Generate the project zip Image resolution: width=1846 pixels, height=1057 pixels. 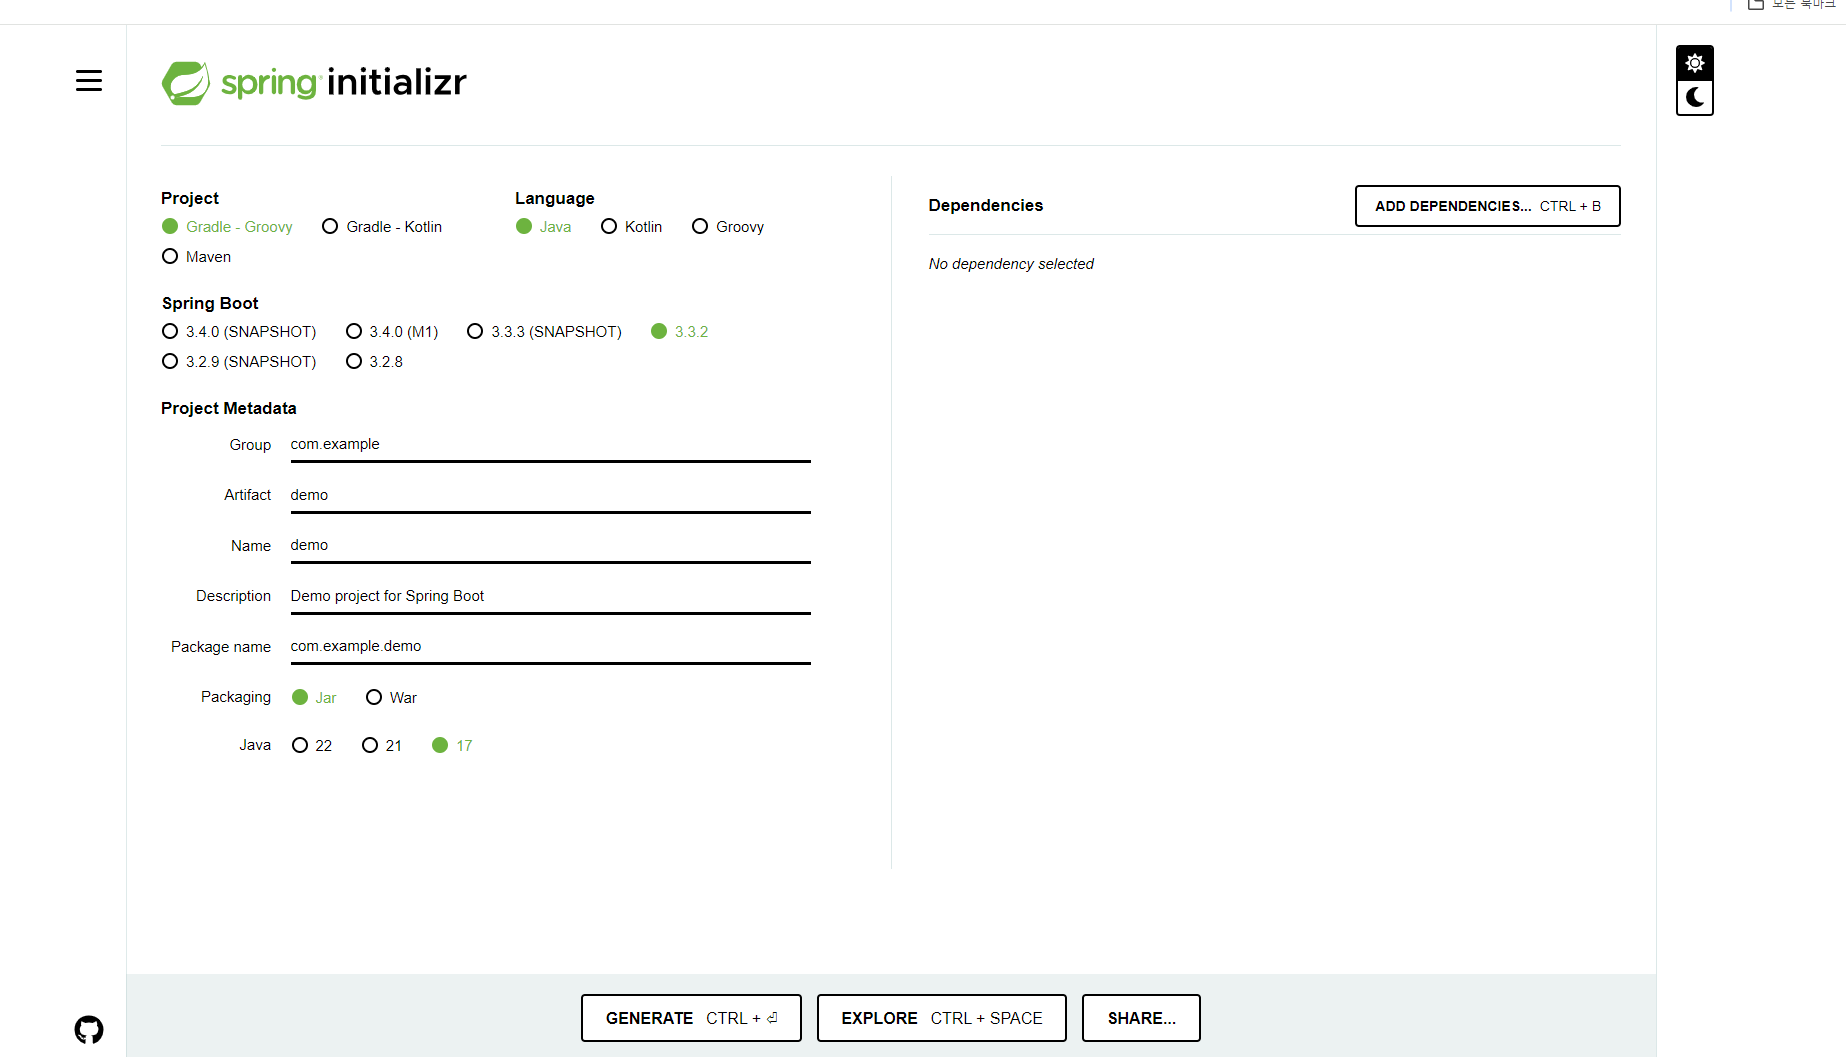click(x=691, y=1018)
